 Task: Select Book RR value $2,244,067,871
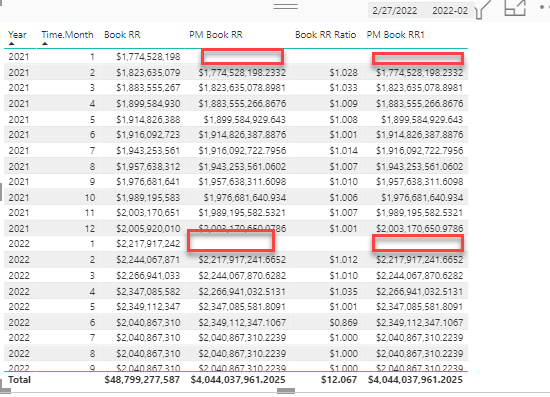pos(148,260)
